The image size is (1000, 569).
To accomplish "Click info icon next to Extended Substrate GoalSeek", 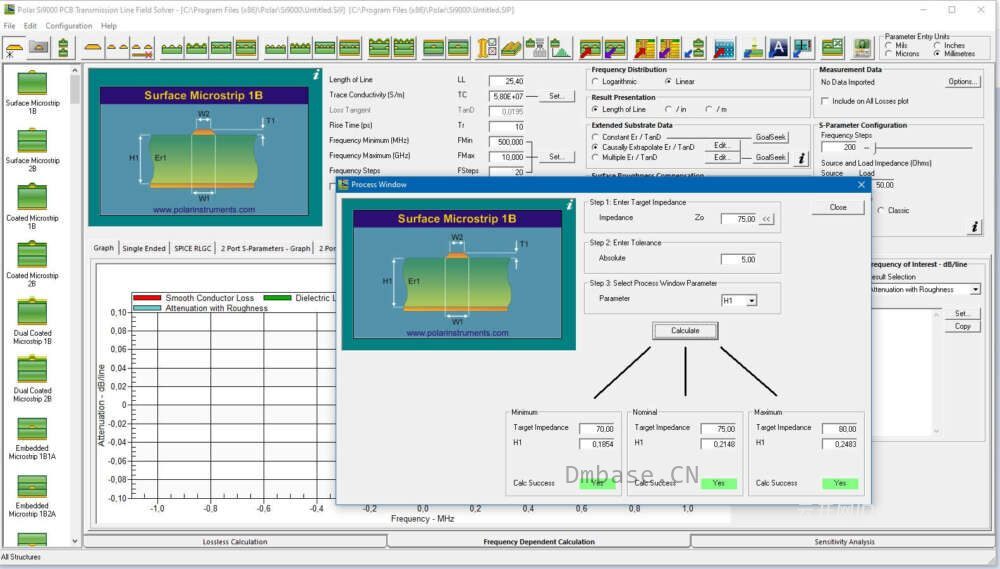I will [x=802, y=158].
